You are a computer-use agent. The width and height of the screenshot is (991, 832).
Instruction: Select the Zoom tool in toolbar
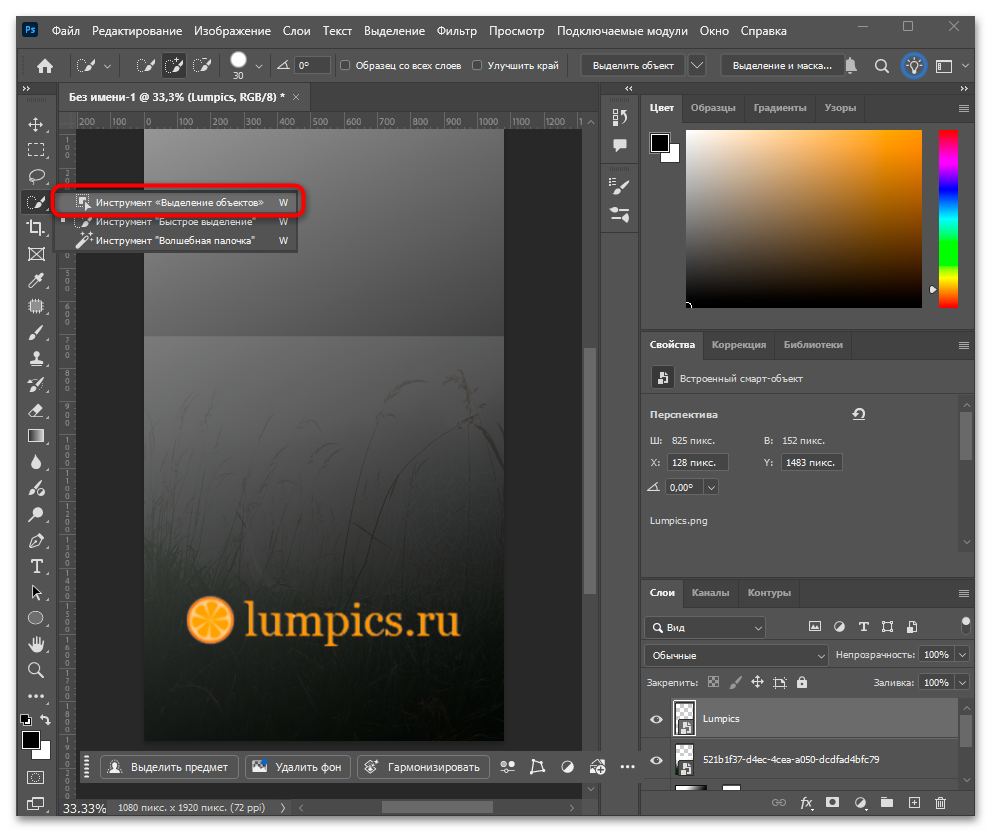[x=36, y=670]
